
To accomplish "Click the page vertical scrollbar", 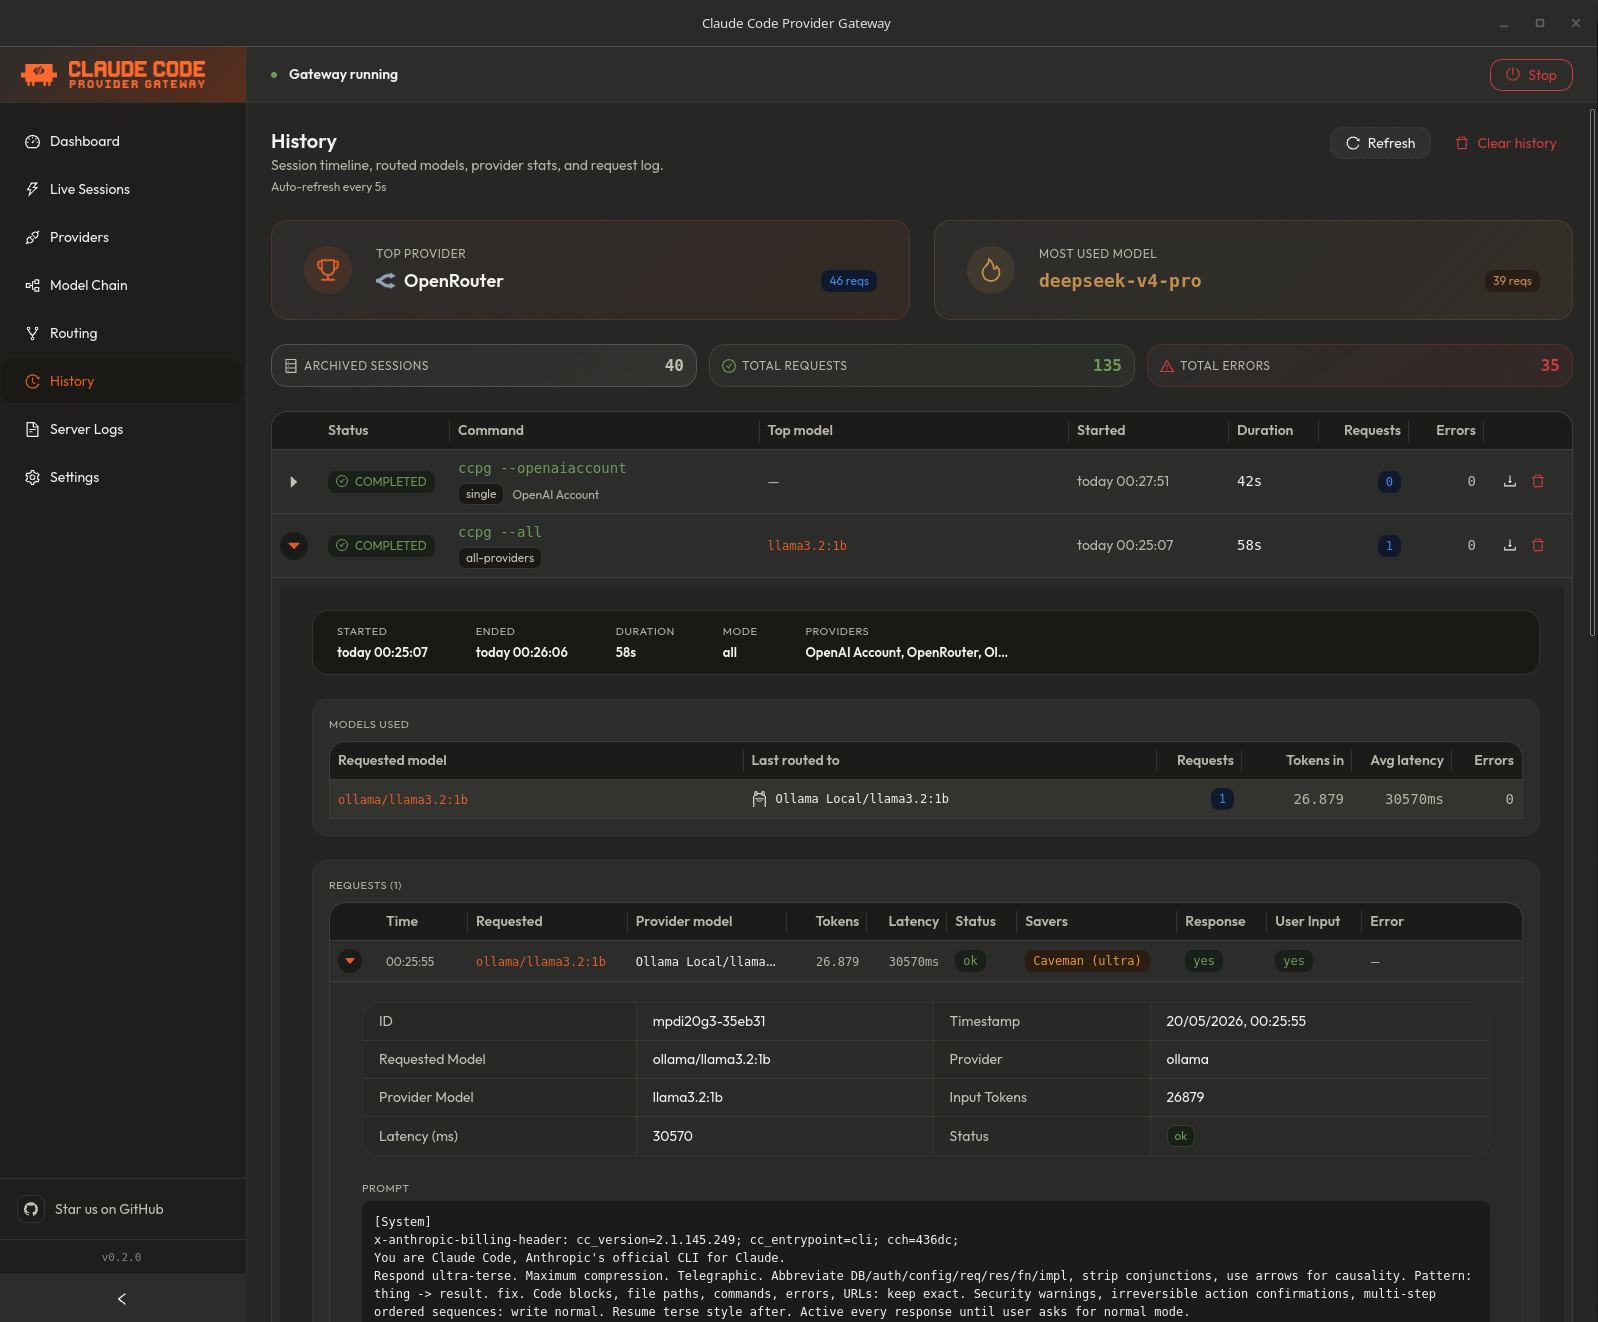I will (x=1593, y=370).
